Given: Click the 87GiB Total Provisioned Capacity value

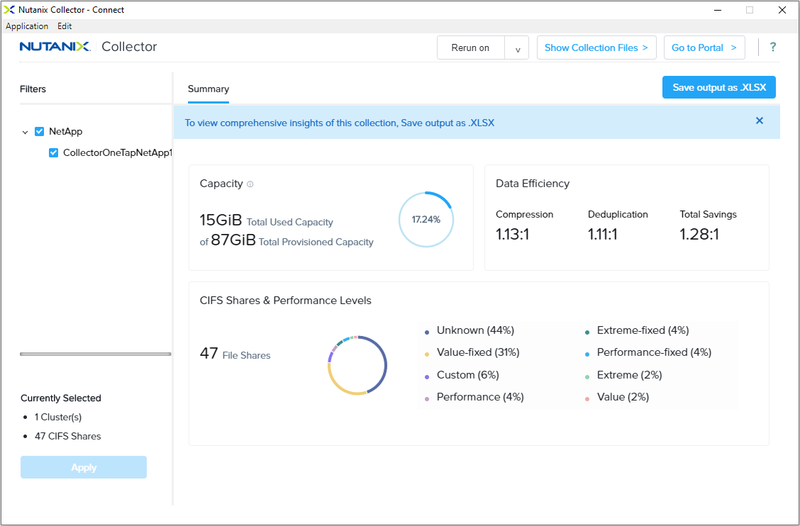Looking at the screenshot, I should tap(233, 240).
